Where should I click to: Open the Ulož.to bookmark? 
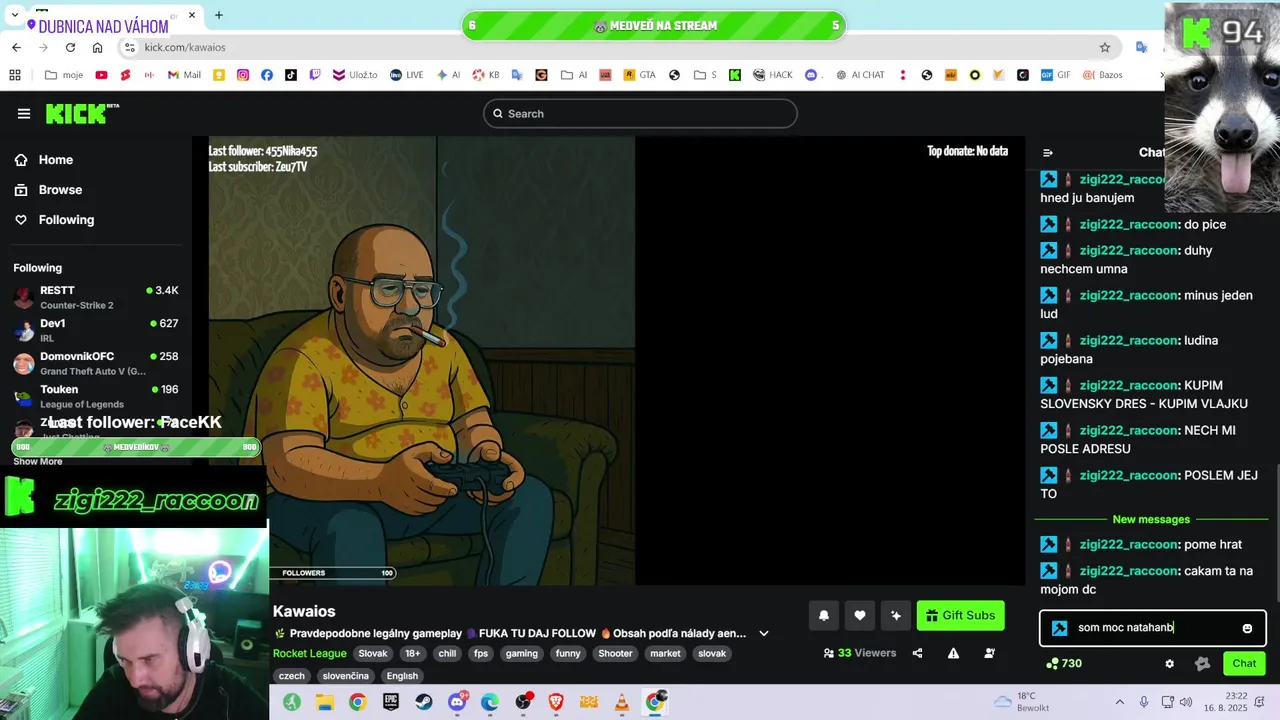355,75
